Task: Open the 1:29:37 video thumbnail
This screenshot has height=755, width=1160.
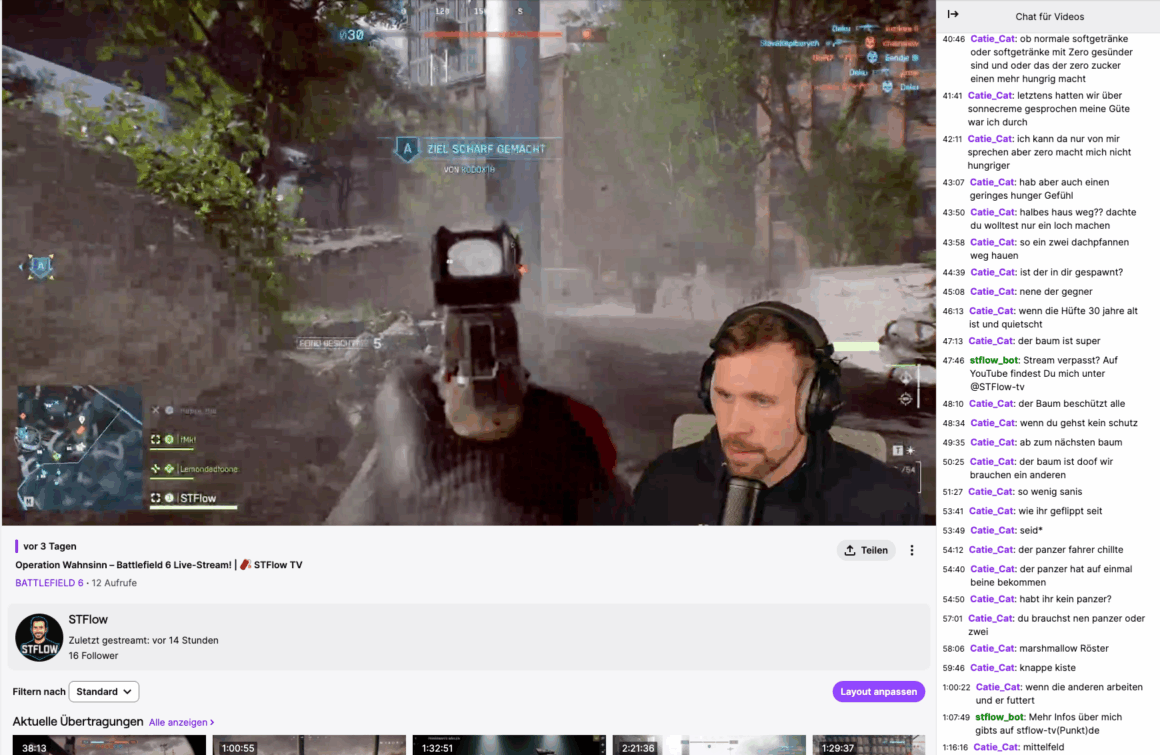Action: pos(869,745)
